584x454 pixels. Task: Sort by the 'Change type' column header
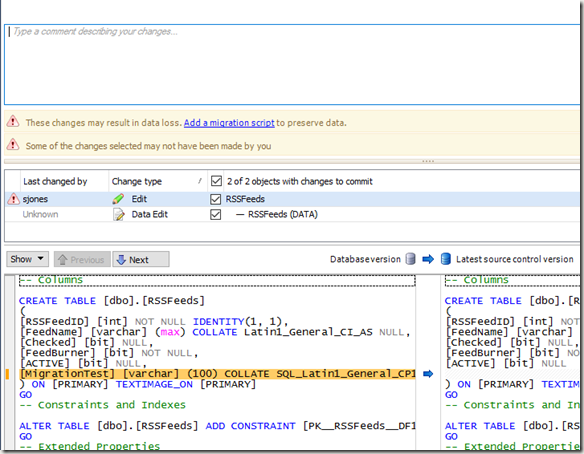[x=137, y=181]
